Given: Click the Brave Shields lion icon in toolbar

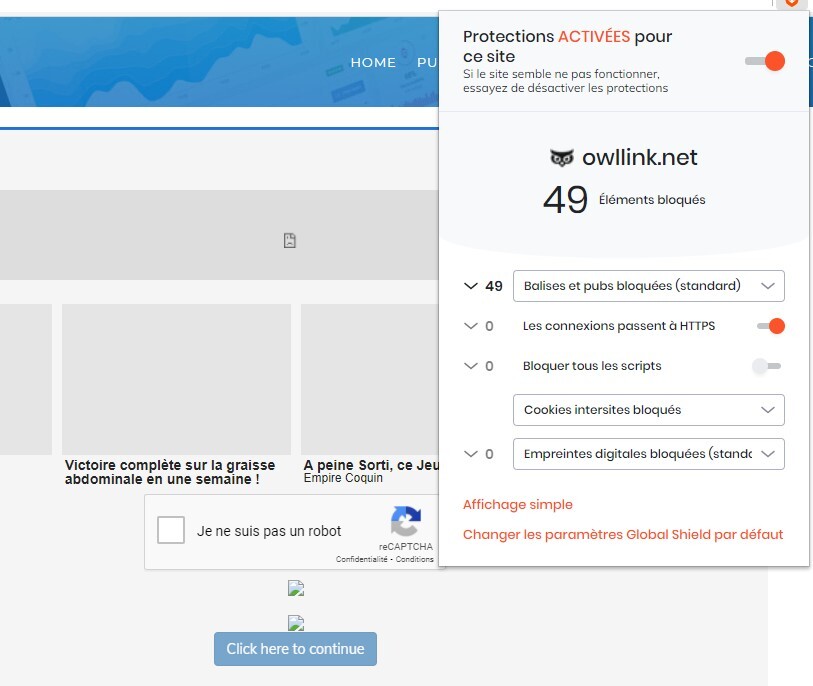Looking at the screenshot, I should point(791,3).
